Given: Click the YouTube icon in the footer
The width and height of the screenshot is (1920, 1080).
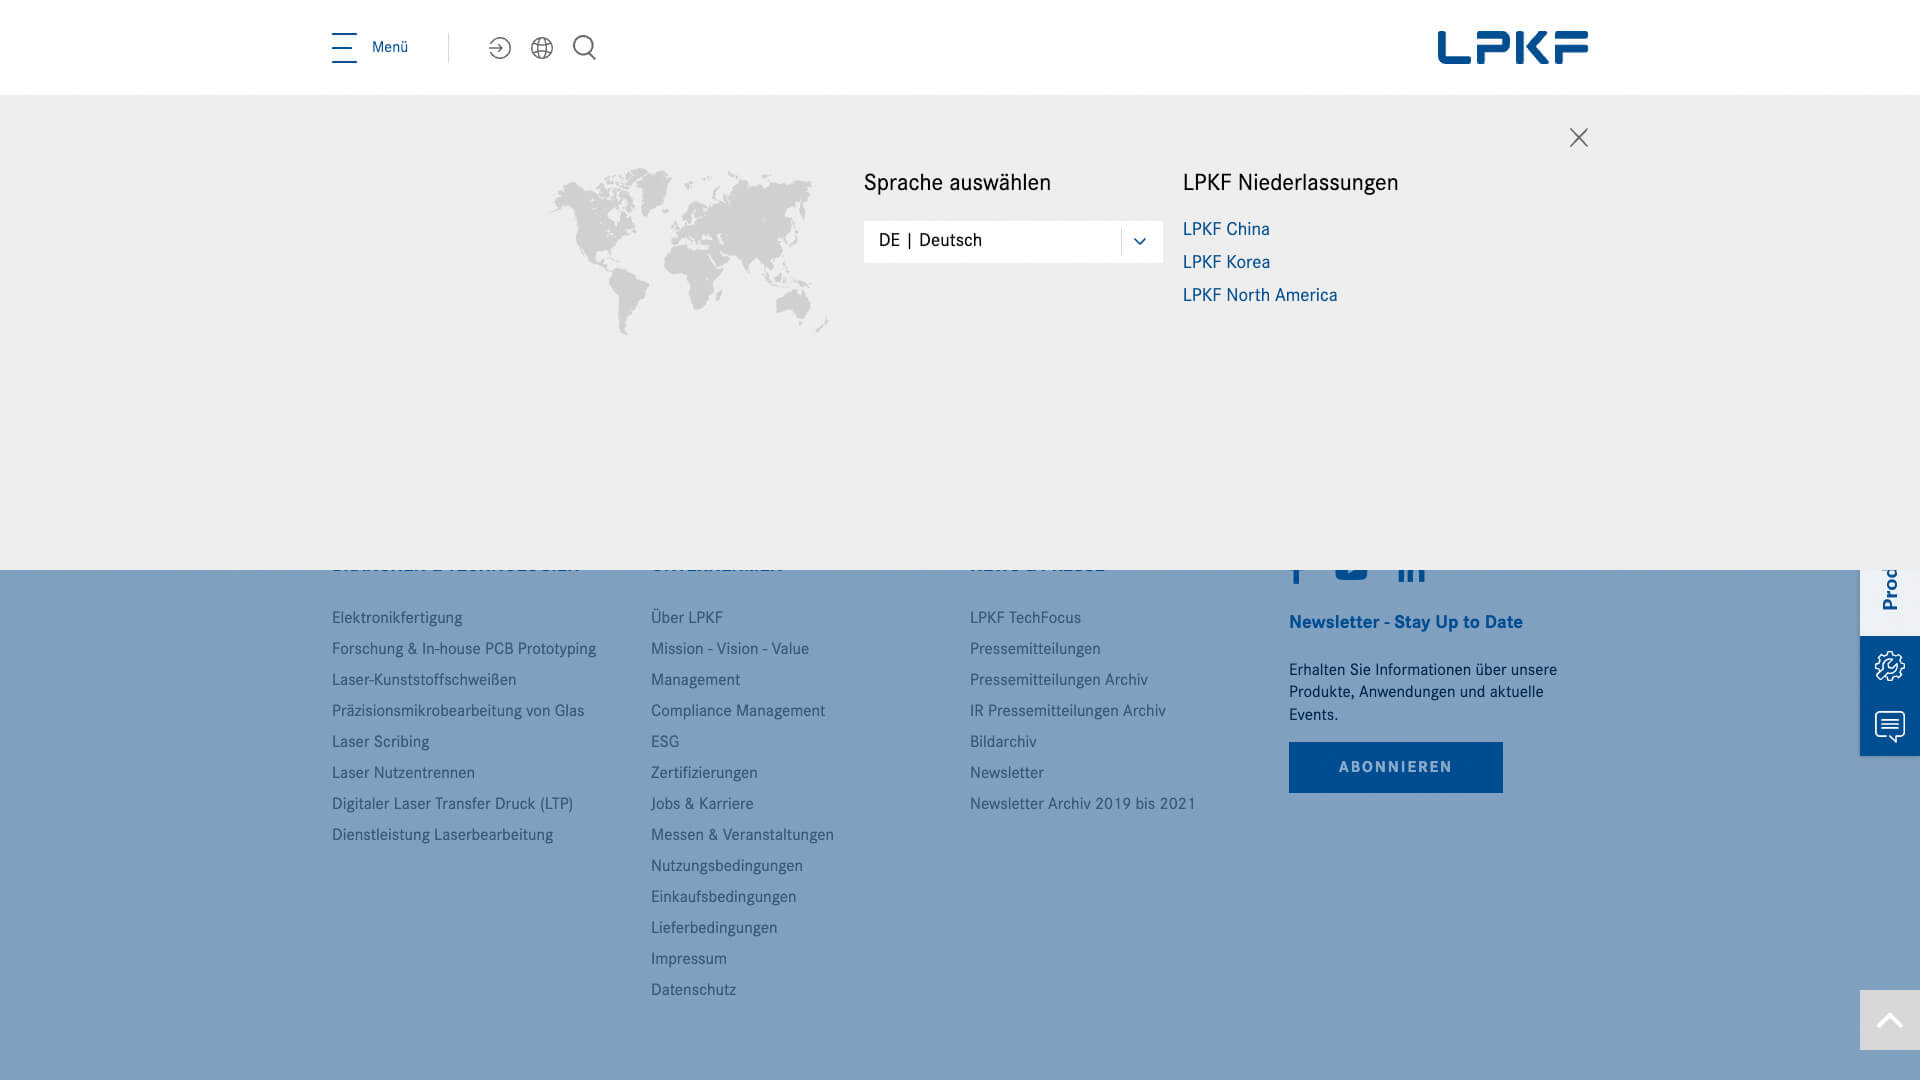Looking at the screenshot, I should [x=1351, y=568].
